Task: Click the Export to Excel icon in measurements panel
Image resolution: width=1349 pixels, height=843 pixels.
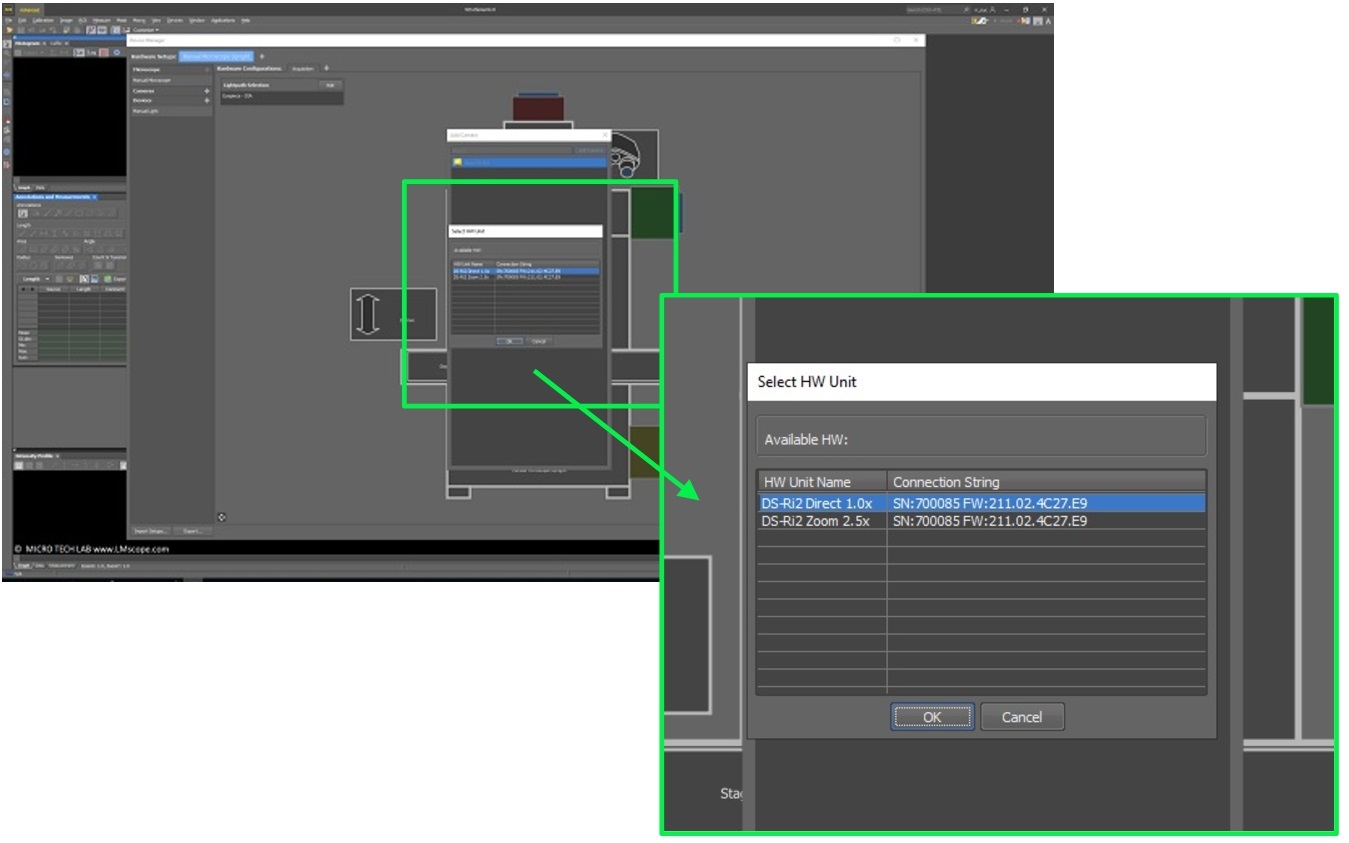Action: [107, 279]
